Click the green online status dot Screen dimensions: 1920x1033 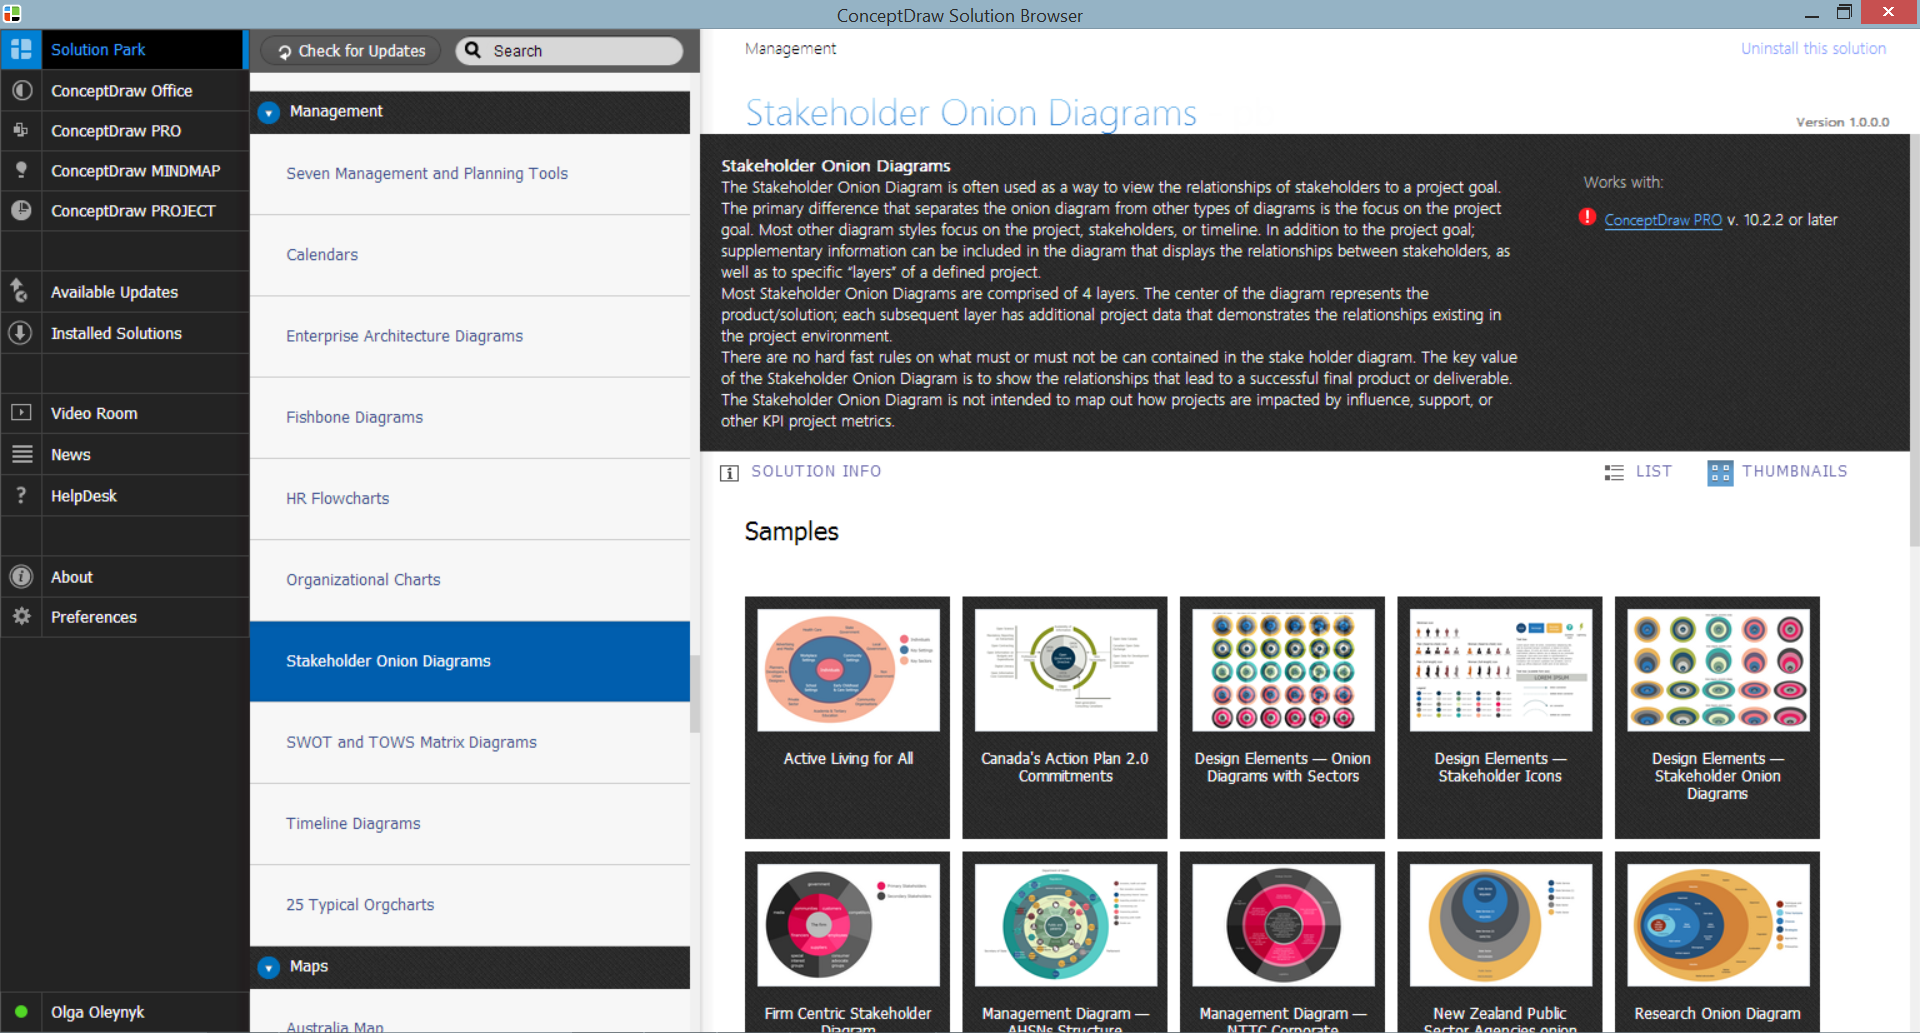click(x=21, y=1011)
